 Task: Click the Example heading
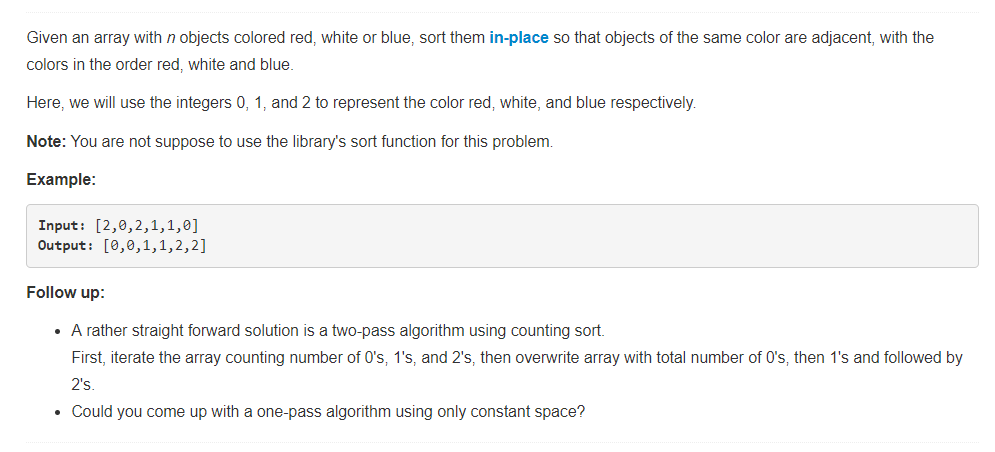click(61, 180)
